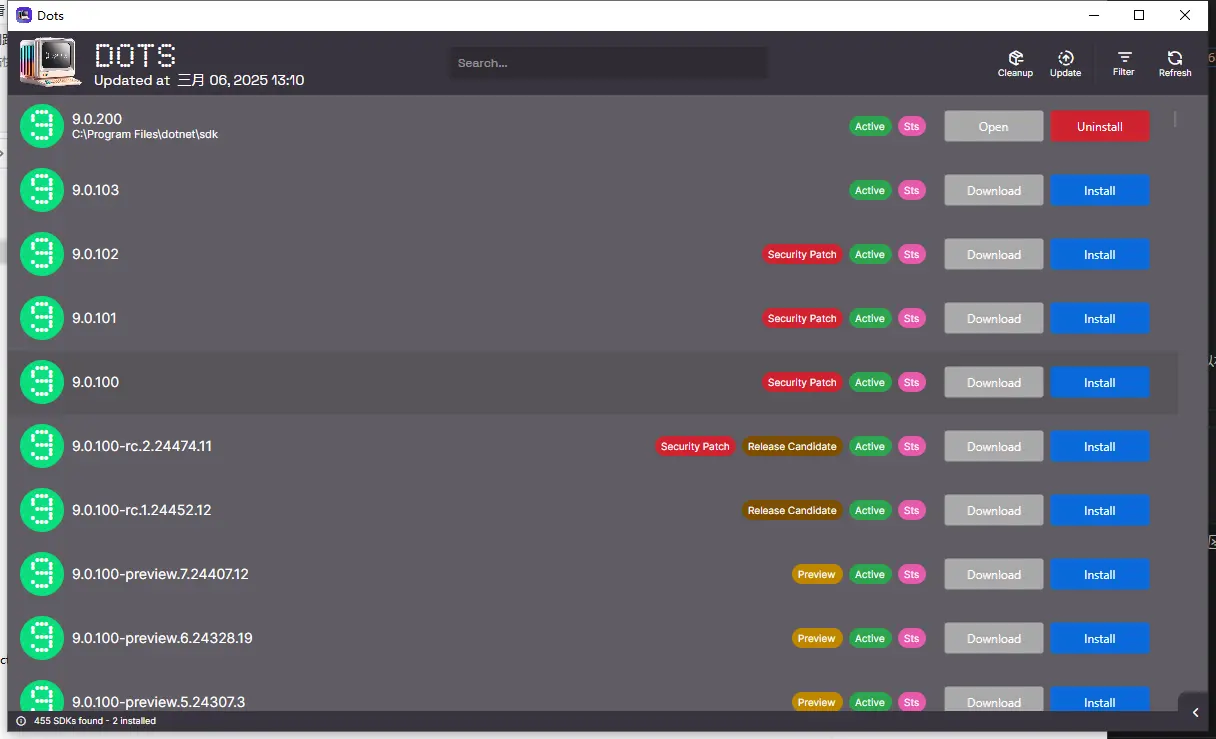This screenshot has width=1216, height=739.
Task: Install SDK 9.0.100-rc.1.24452.12
Action: [x=1100, y=511]
